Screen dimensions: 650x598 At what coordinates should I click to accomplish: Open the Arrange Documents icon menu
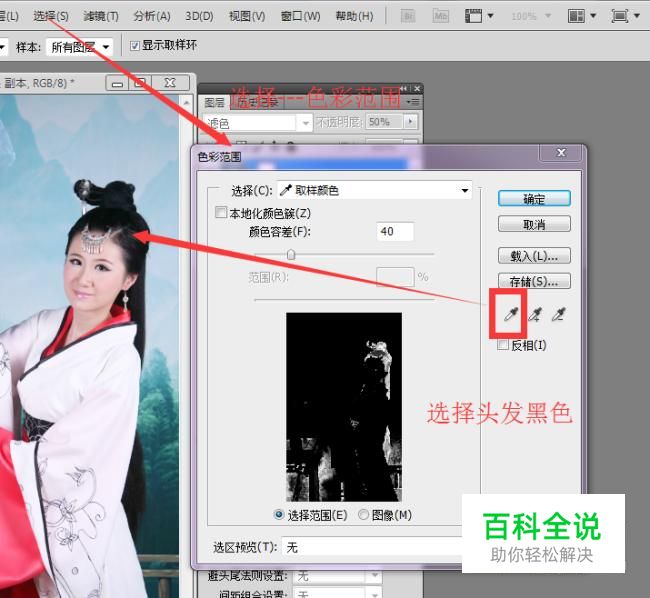(x=582, y=17)
